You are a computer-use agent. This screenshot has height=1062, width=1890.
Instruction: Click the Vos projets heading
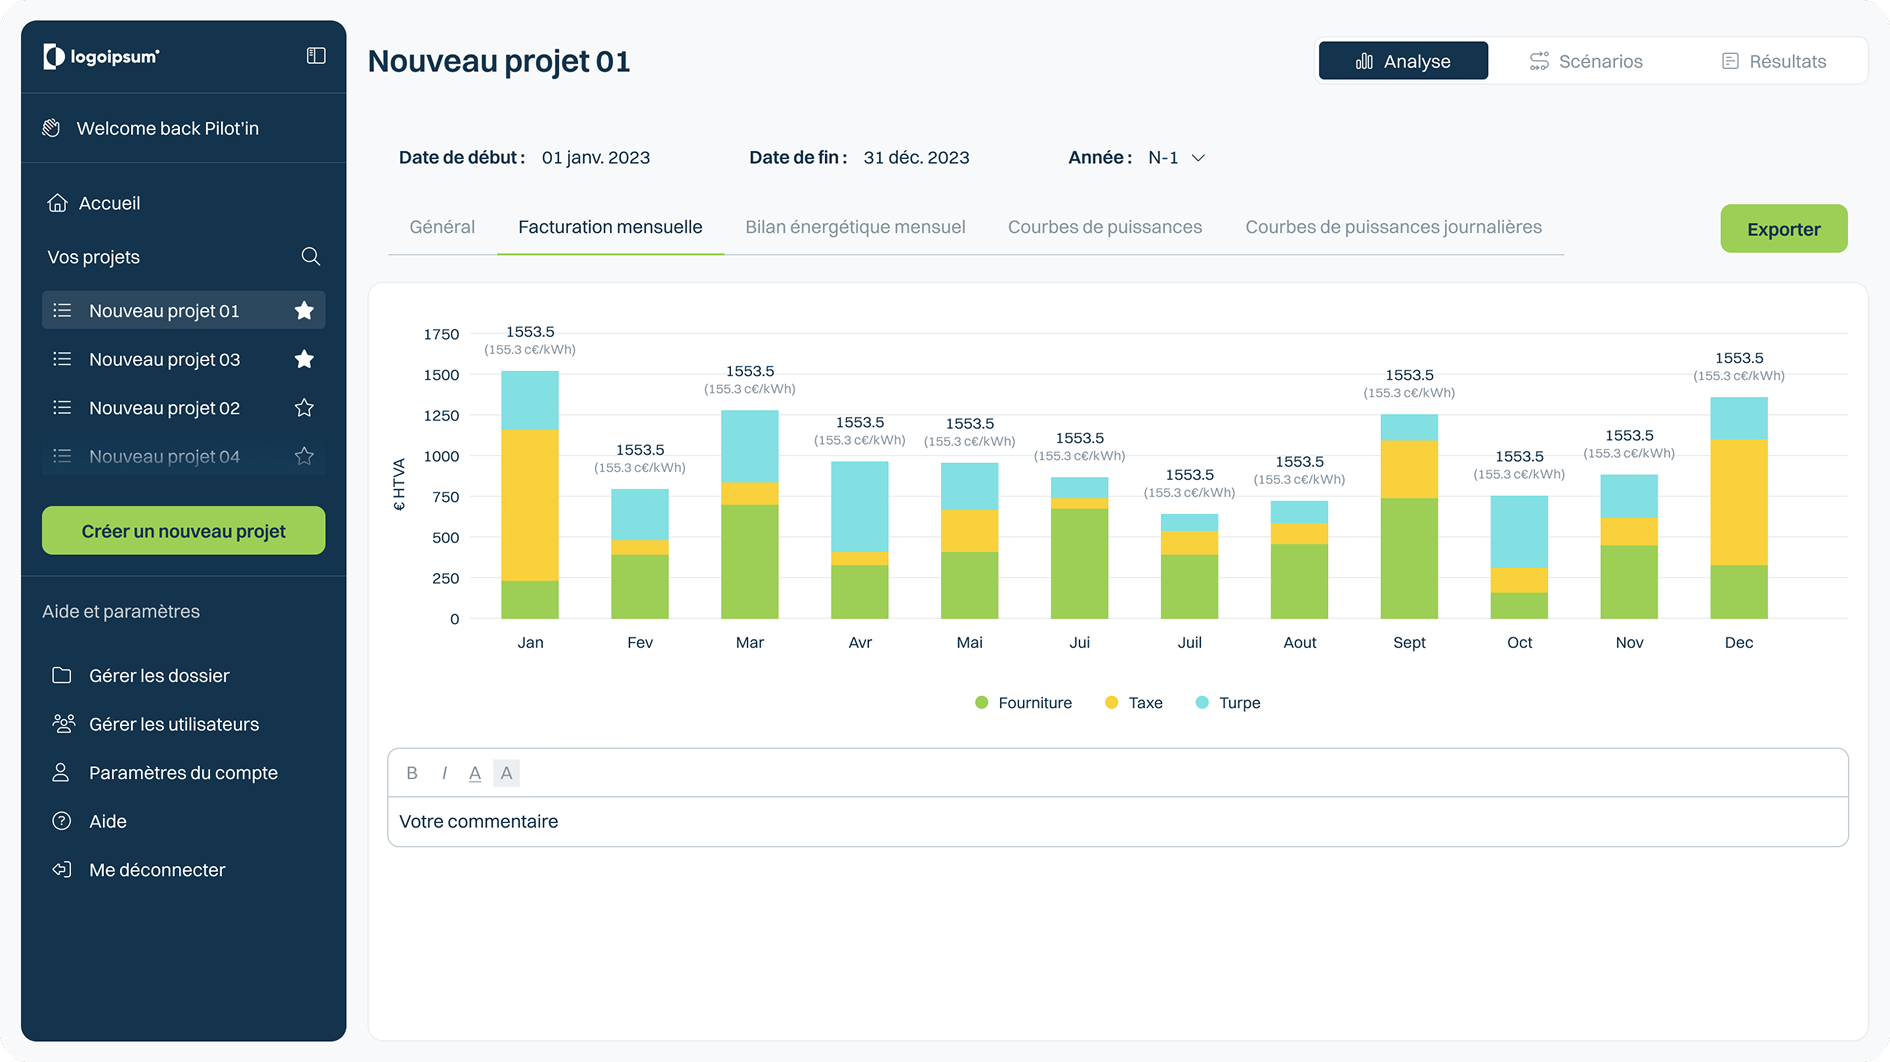[94, 257]
